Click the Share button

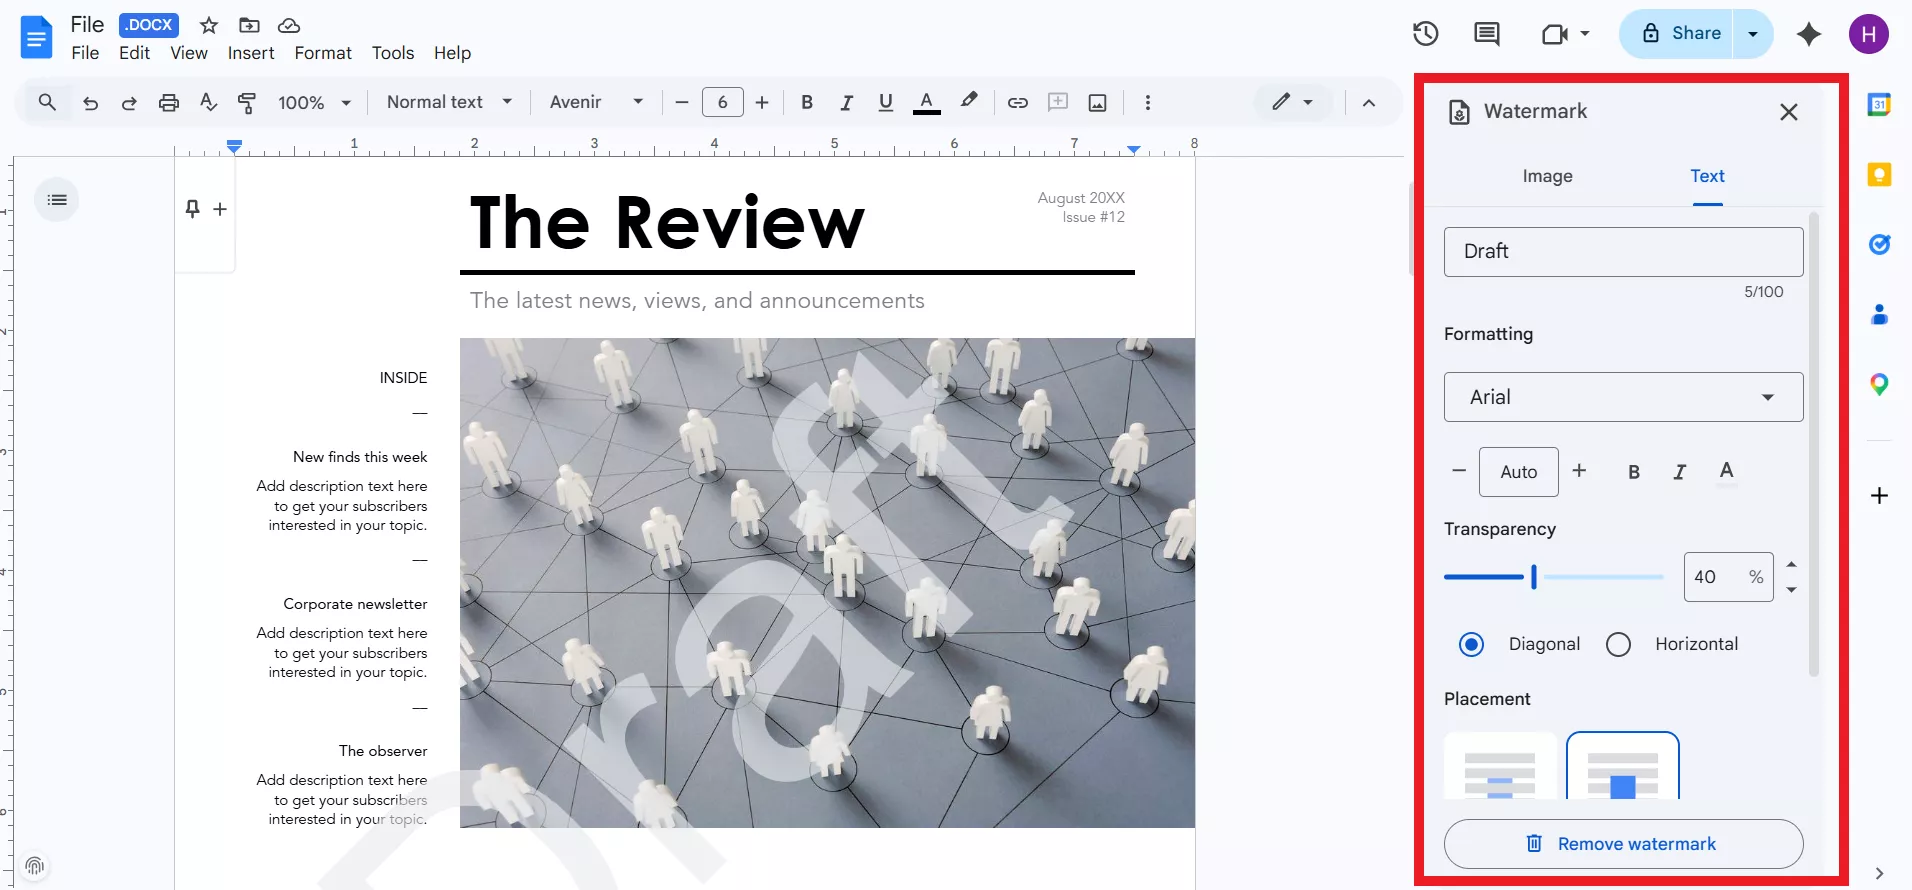(1682, 34)
